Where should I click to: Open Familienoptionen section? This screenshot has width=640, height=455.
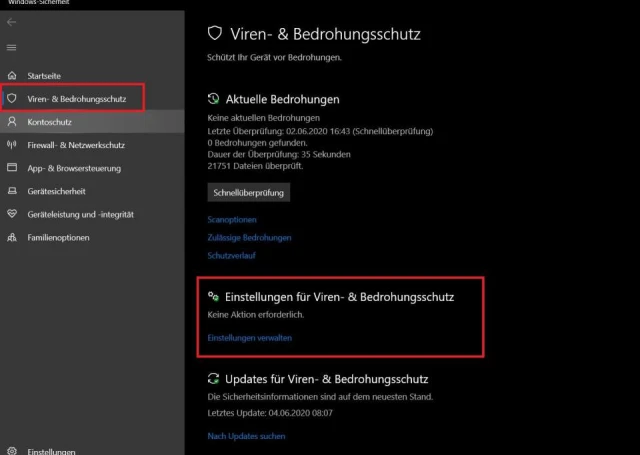pos(58,237)
